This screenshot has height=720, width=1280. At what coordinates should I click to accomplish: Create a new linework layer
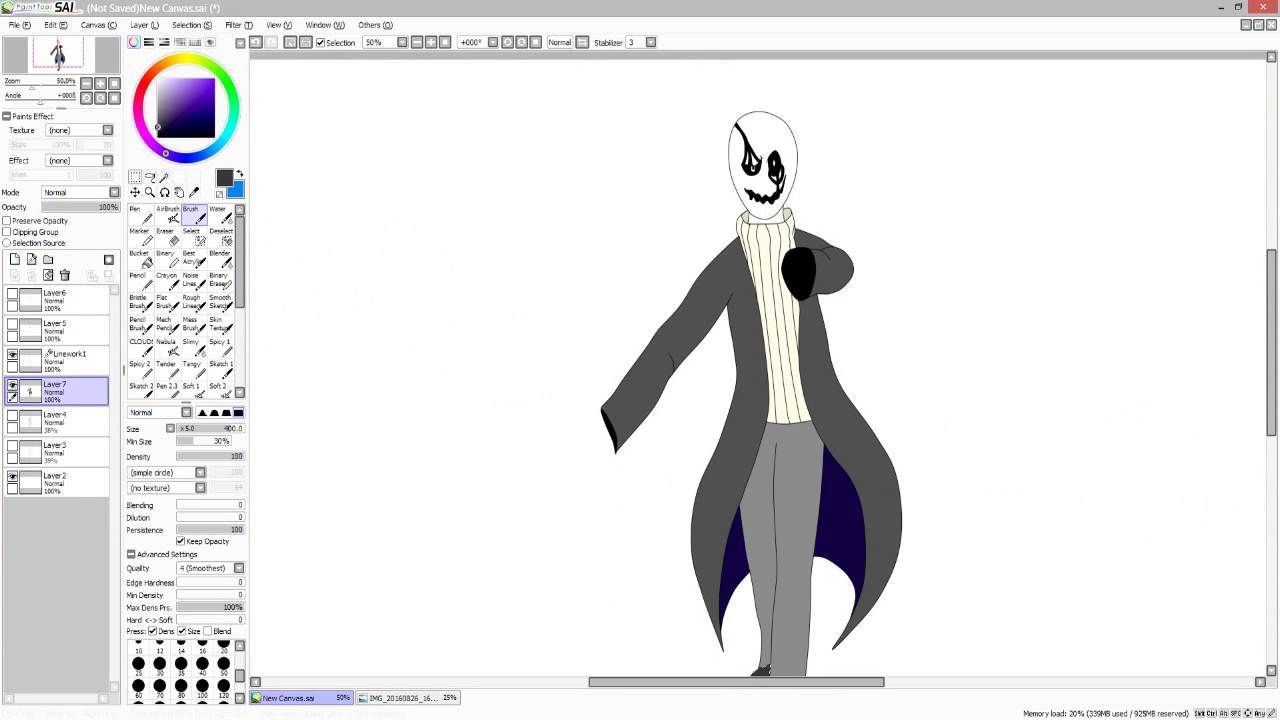[31, 260]
